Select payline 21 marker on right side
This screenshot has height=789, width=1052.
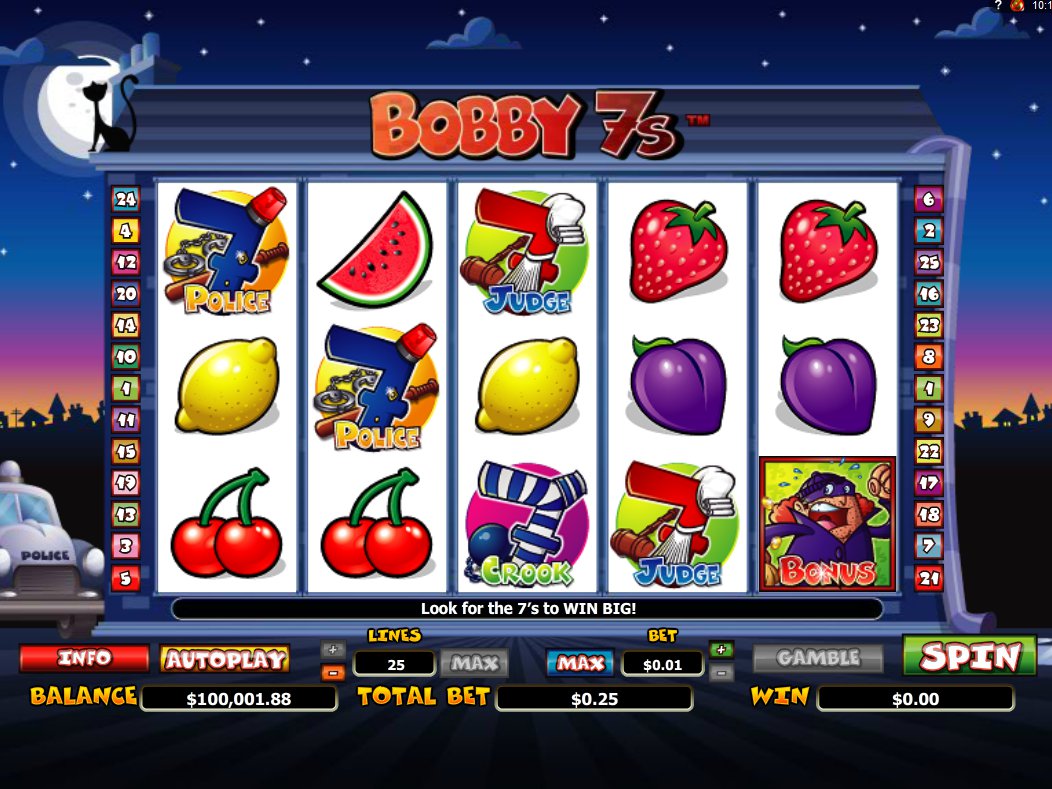tap(929, 577)
